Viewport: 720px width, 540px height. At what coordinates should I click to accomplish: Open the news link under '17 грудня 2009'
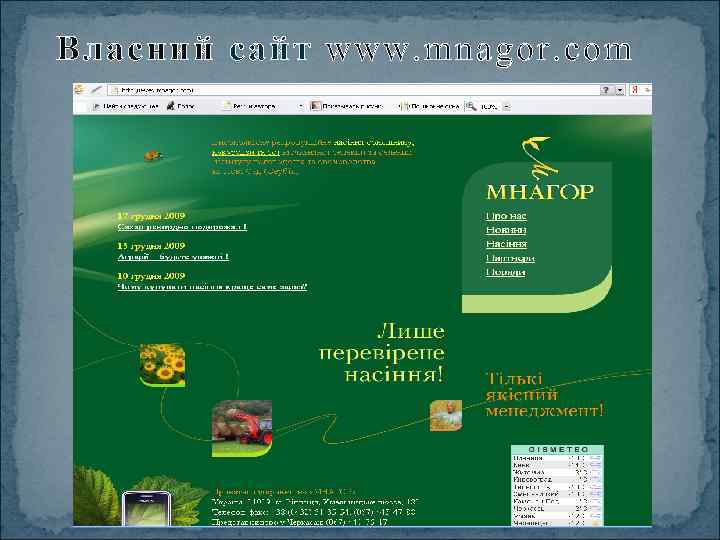(x=182, y=227)
